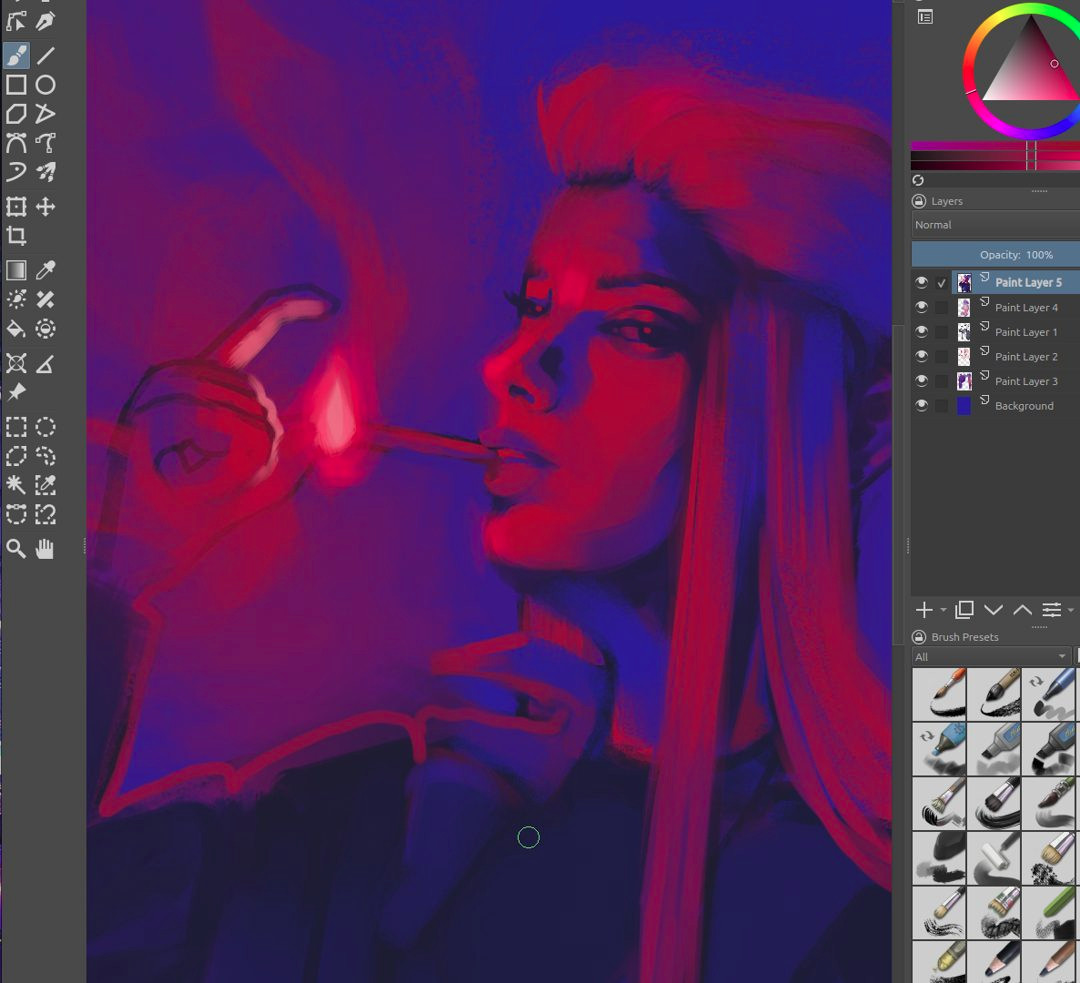Move the layer up
This screenshot has width=1080, height=983.
click(x=1022, y=610)
